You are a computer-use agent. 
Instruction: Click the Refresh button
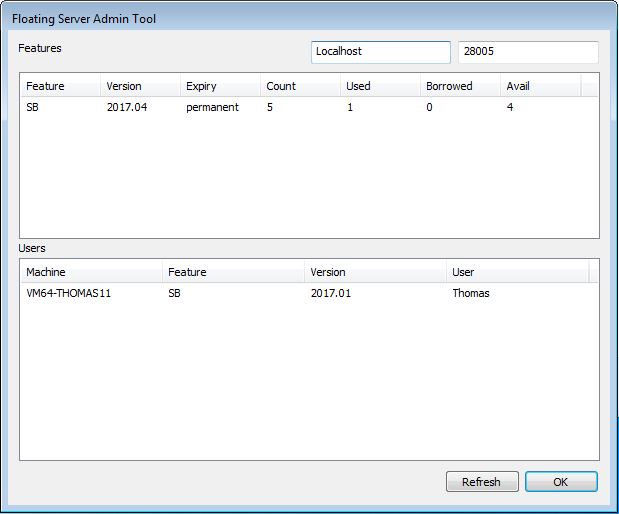pyautogui.click(x=481, y=482)
